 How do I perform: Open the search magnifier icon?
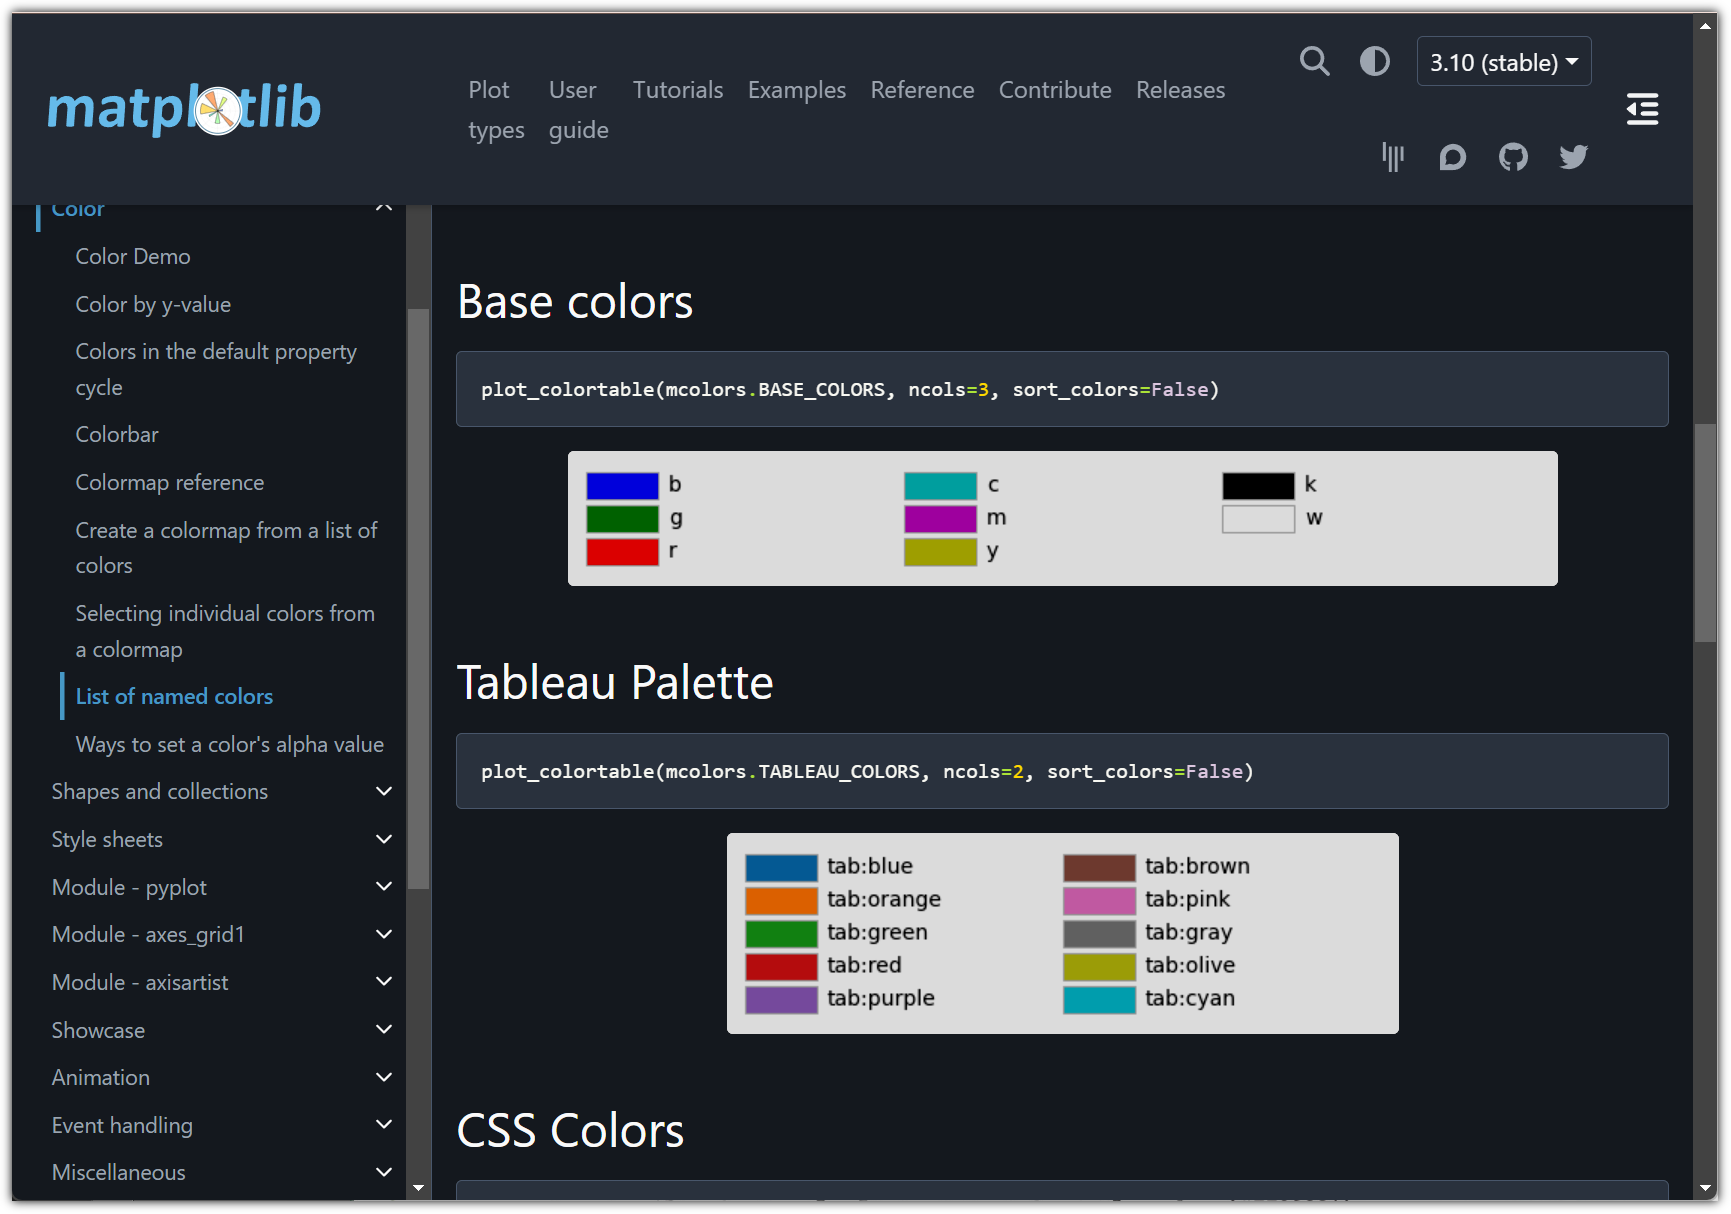pyautogui.click(x=1314, y=62)
